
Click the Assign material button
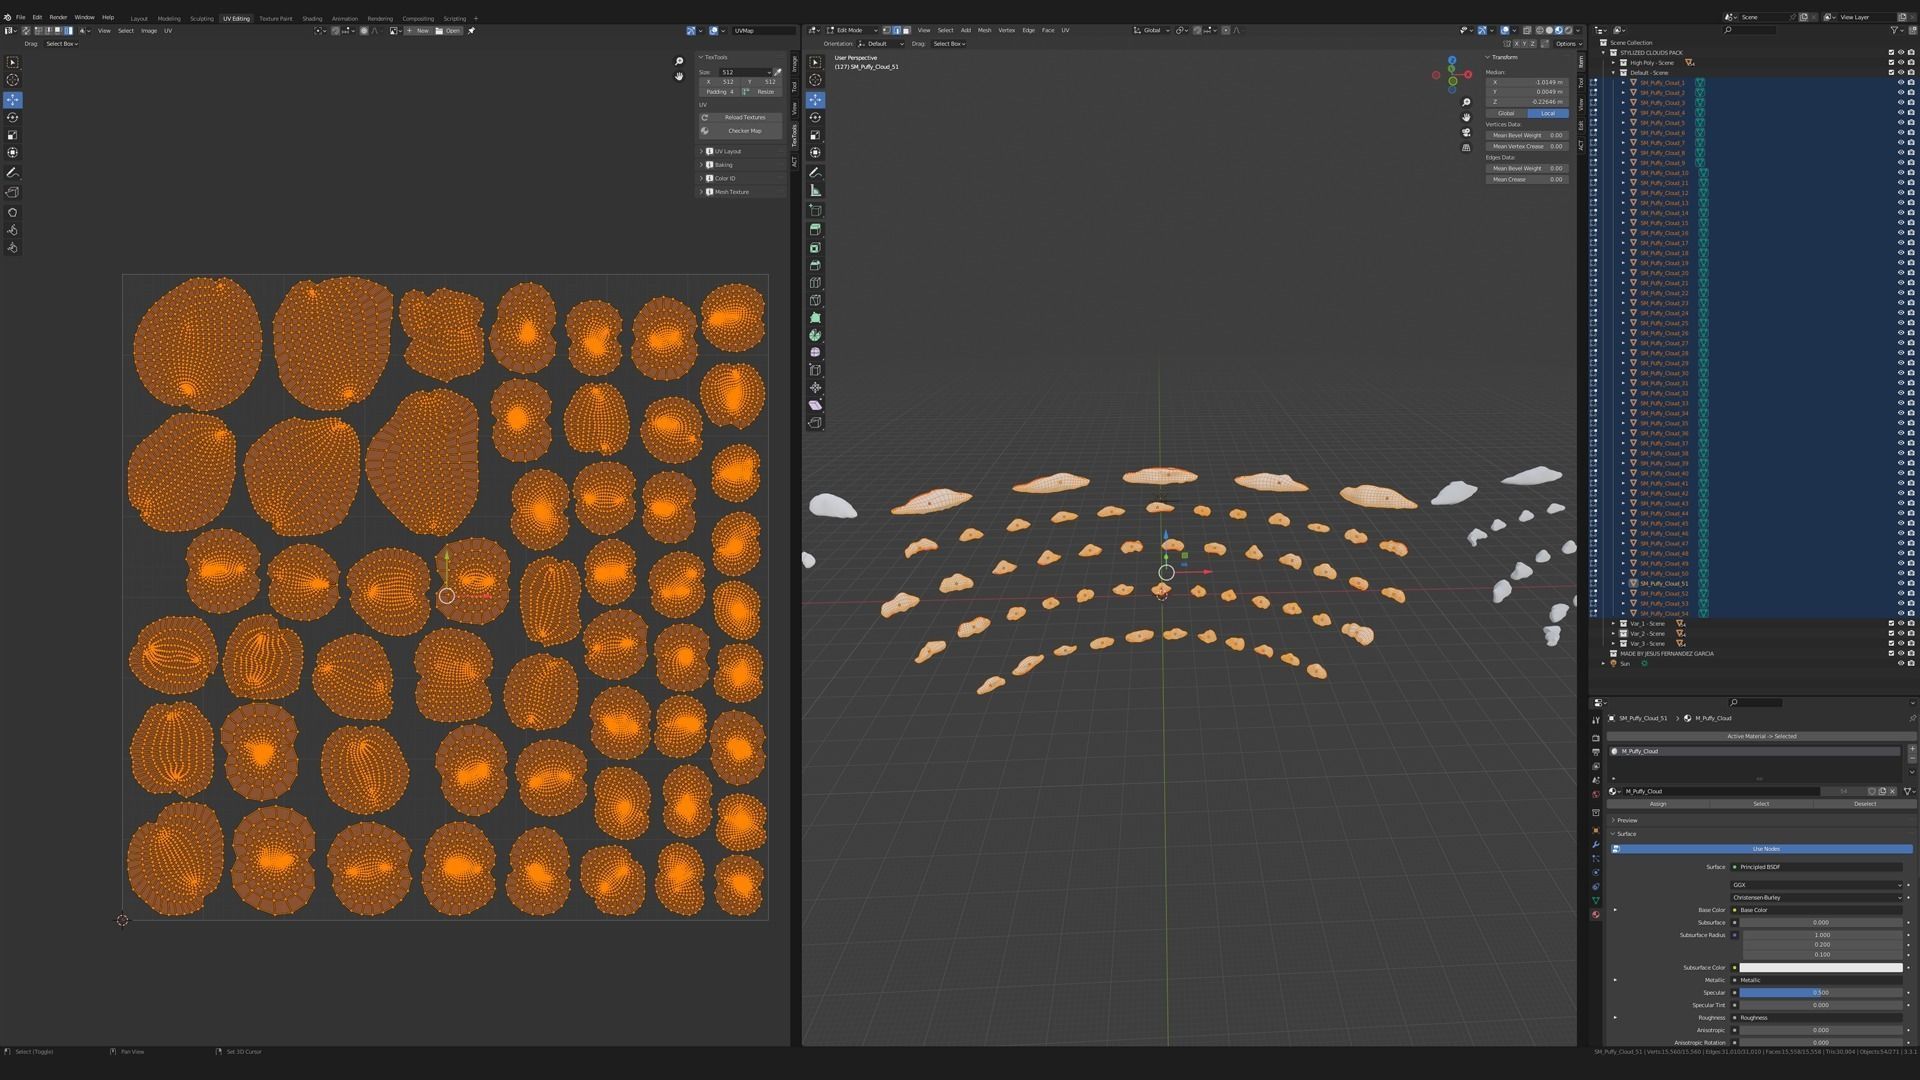[x=1658, y=804]
